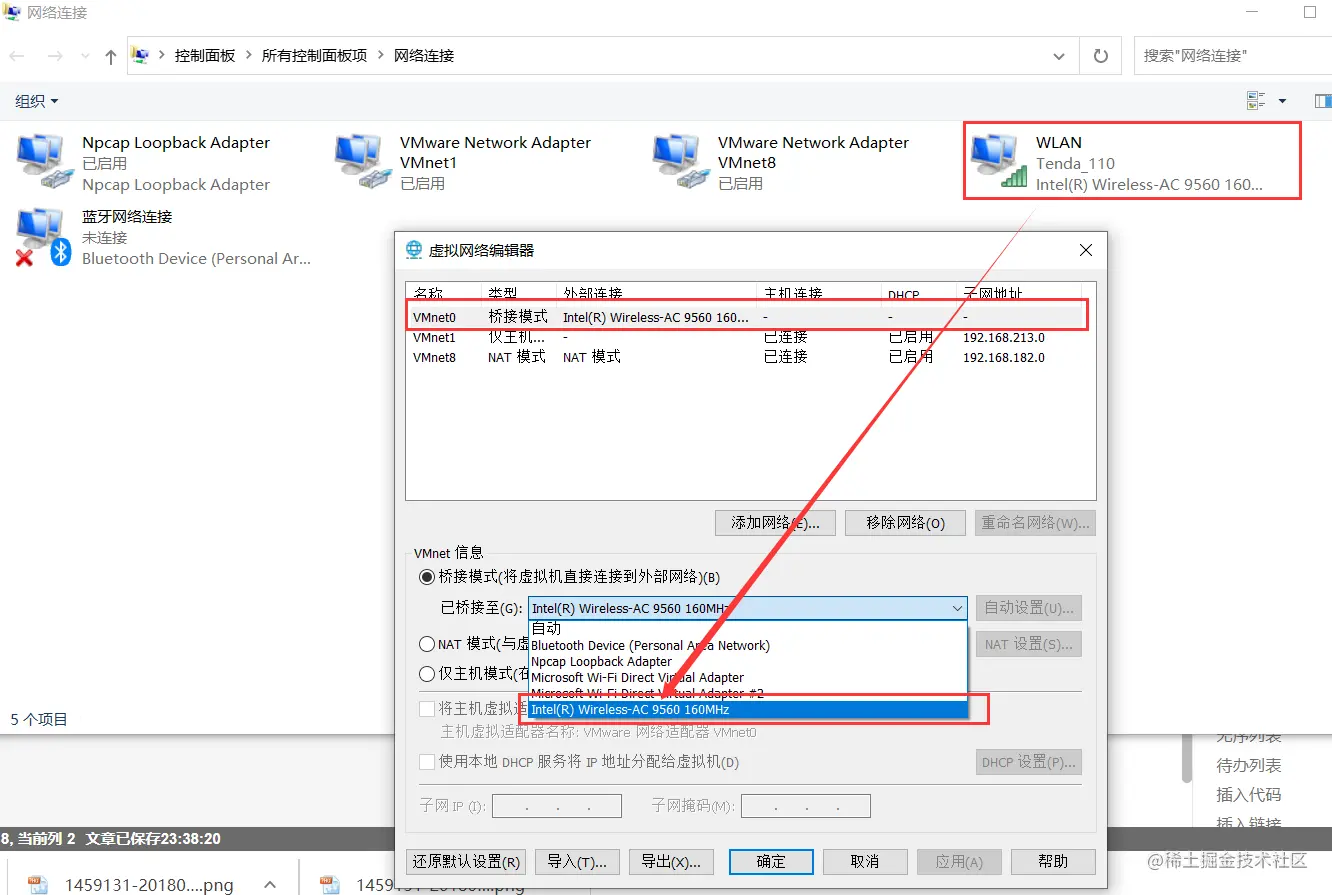1332x895 pixels.
Task: Click subnet address 192.168.213.0 cell
Action: pos(1004,337)
